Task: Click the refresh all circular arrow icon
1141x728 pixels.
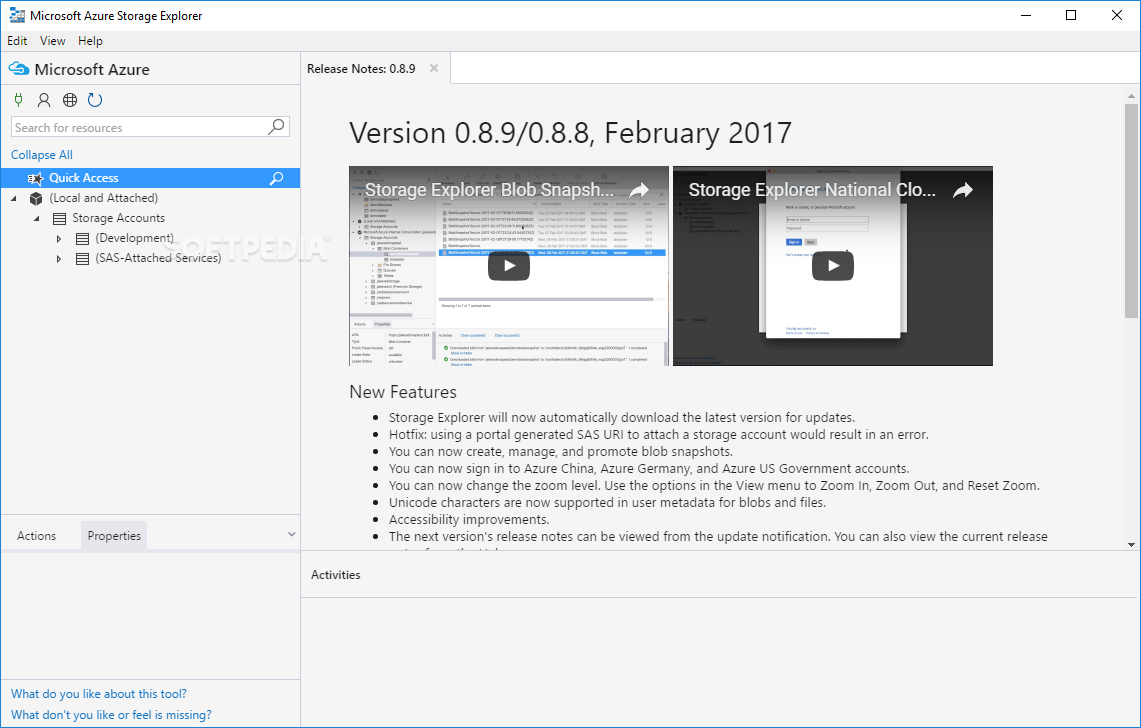Action: 95,100
